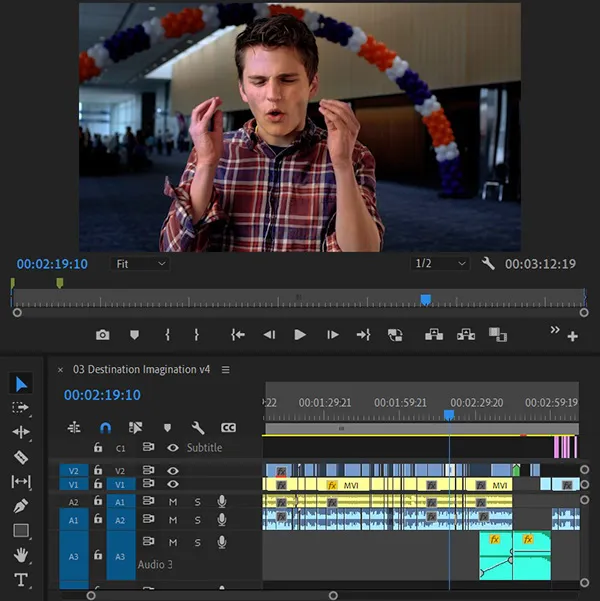Click the blue playhead on monitor scrubber

click(x=426, y=299)
